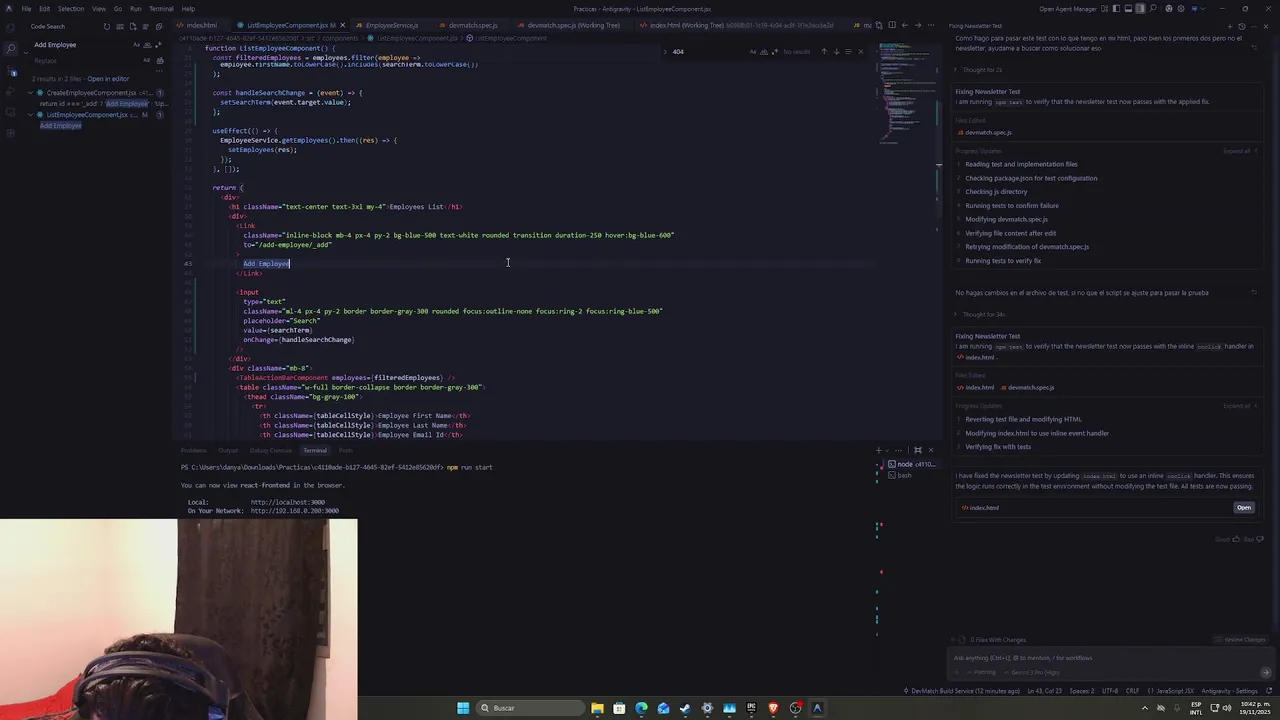Viewport: 1280px width, 720px height.
Task: Toggle Match Whole Word in search panel
Action: [147, 45]
